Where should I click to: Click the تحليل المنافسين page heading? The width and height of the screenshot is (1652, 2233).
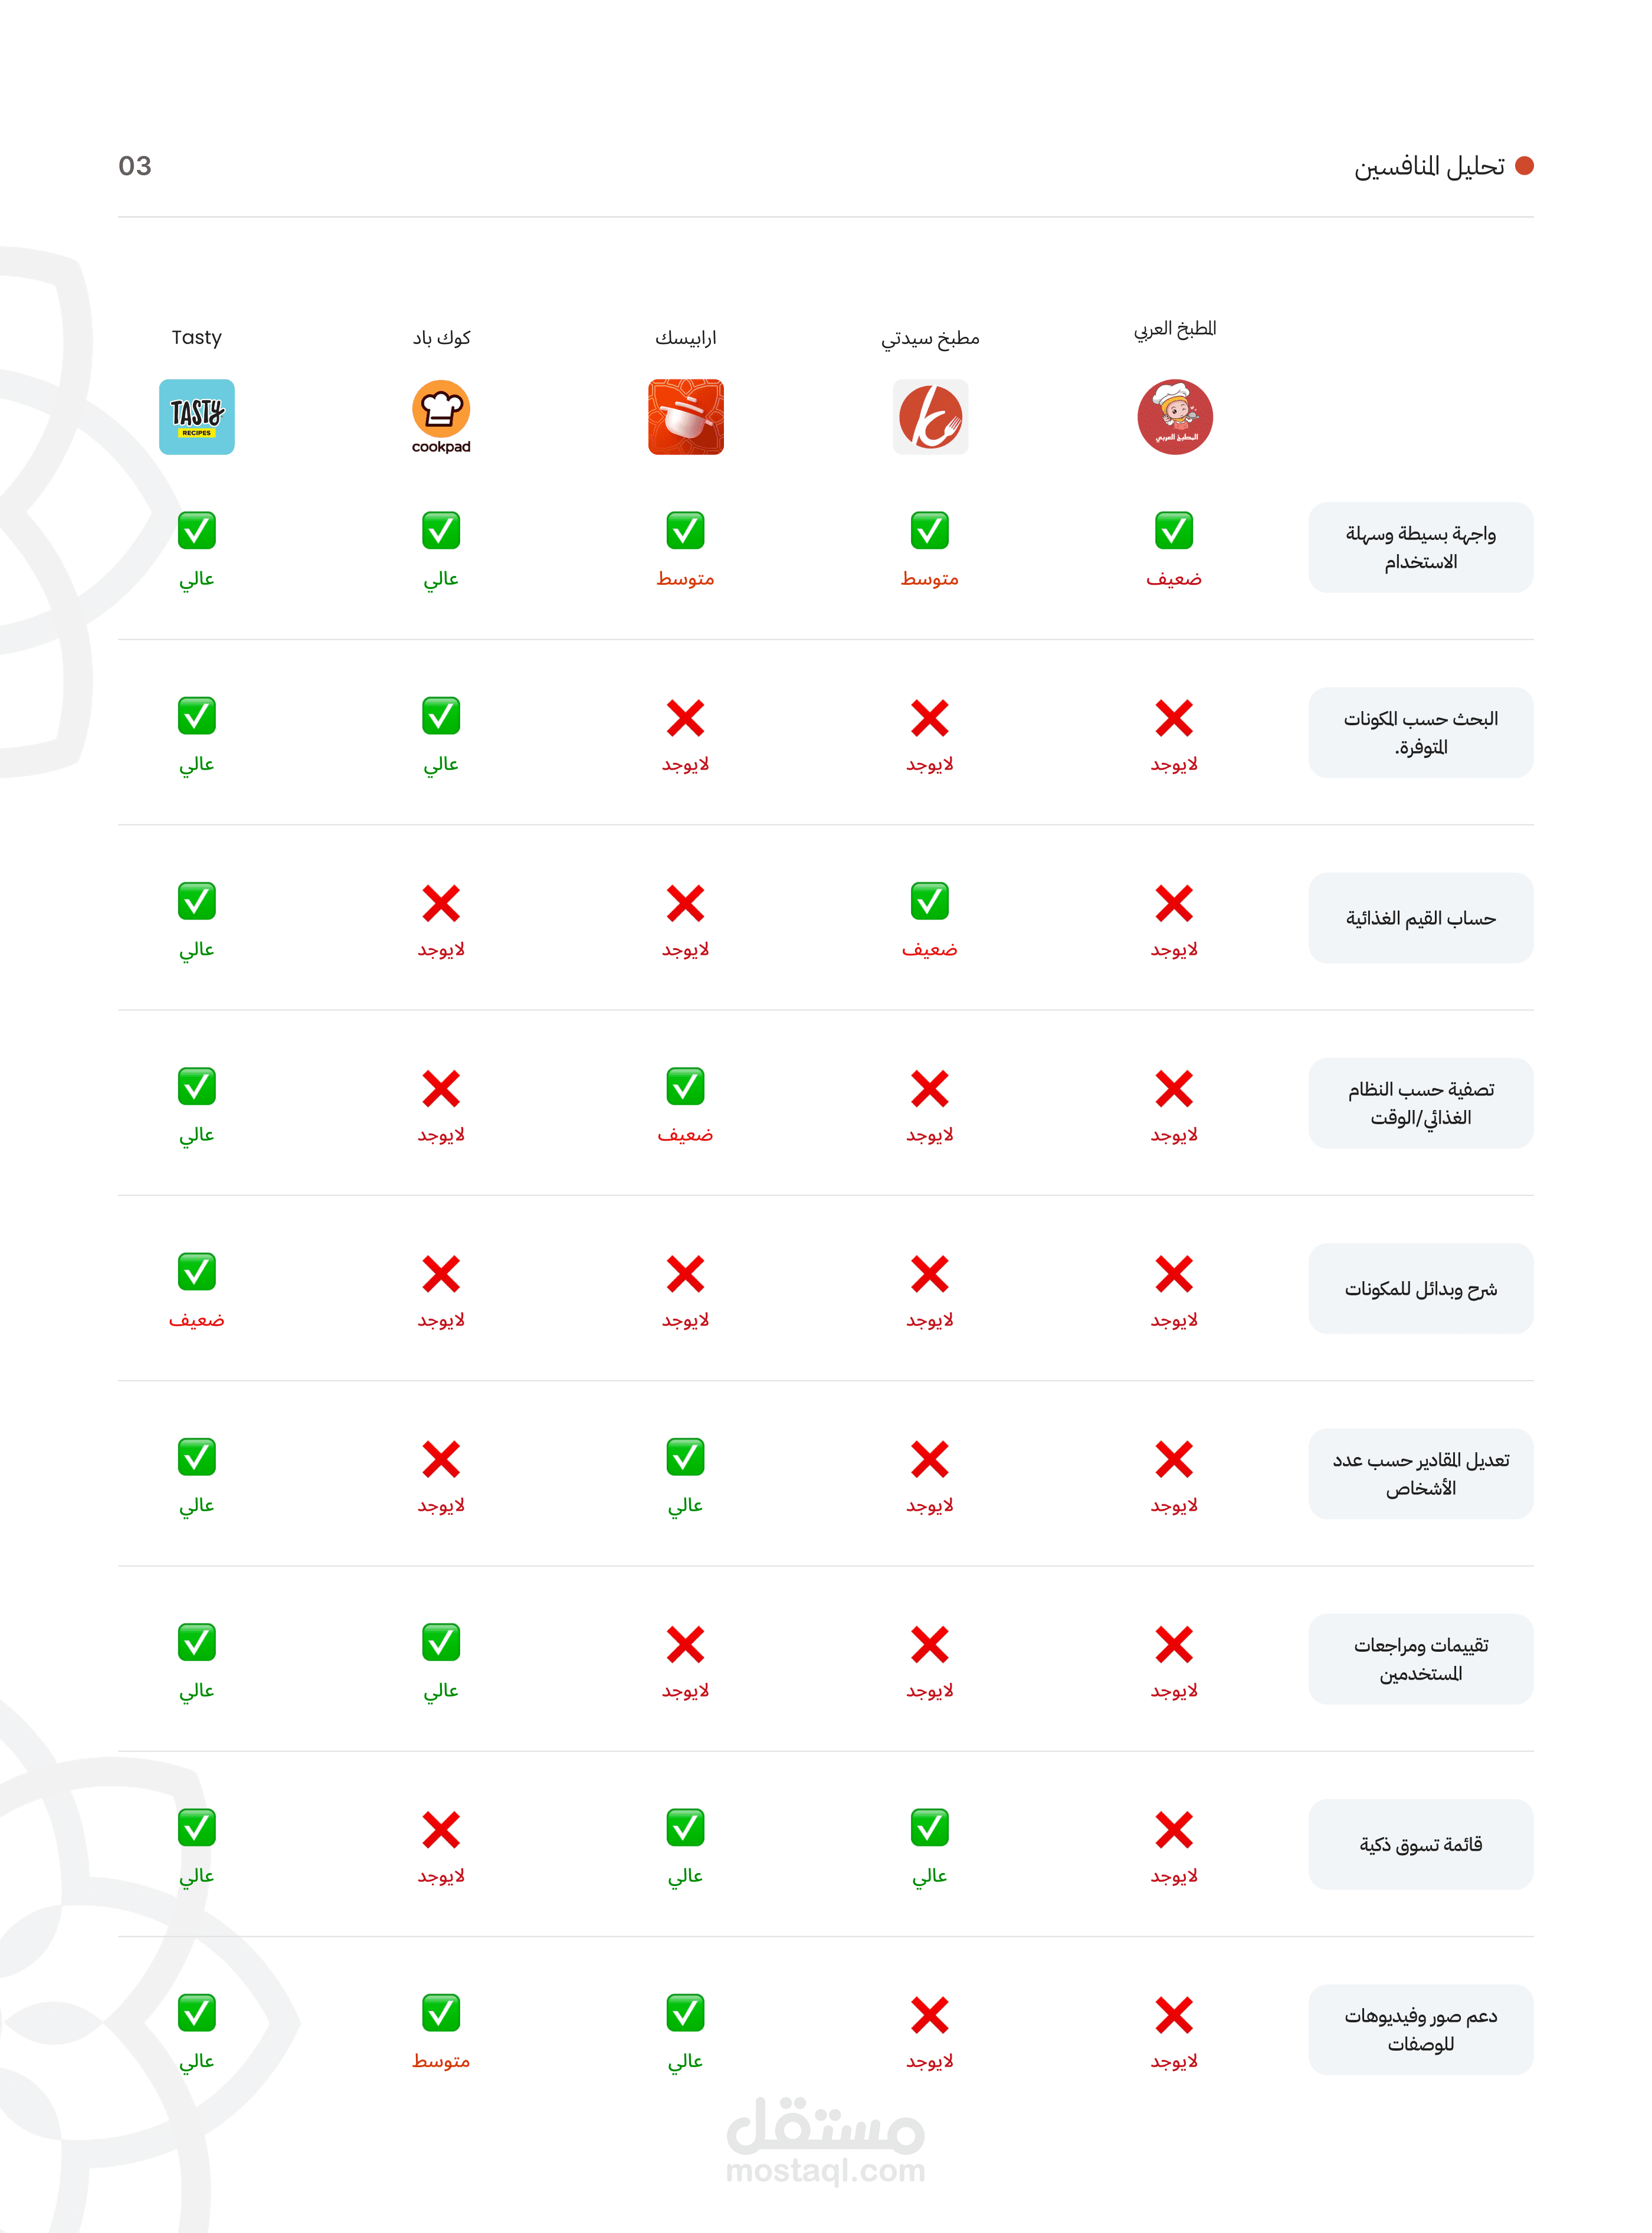pos(1429,167)
